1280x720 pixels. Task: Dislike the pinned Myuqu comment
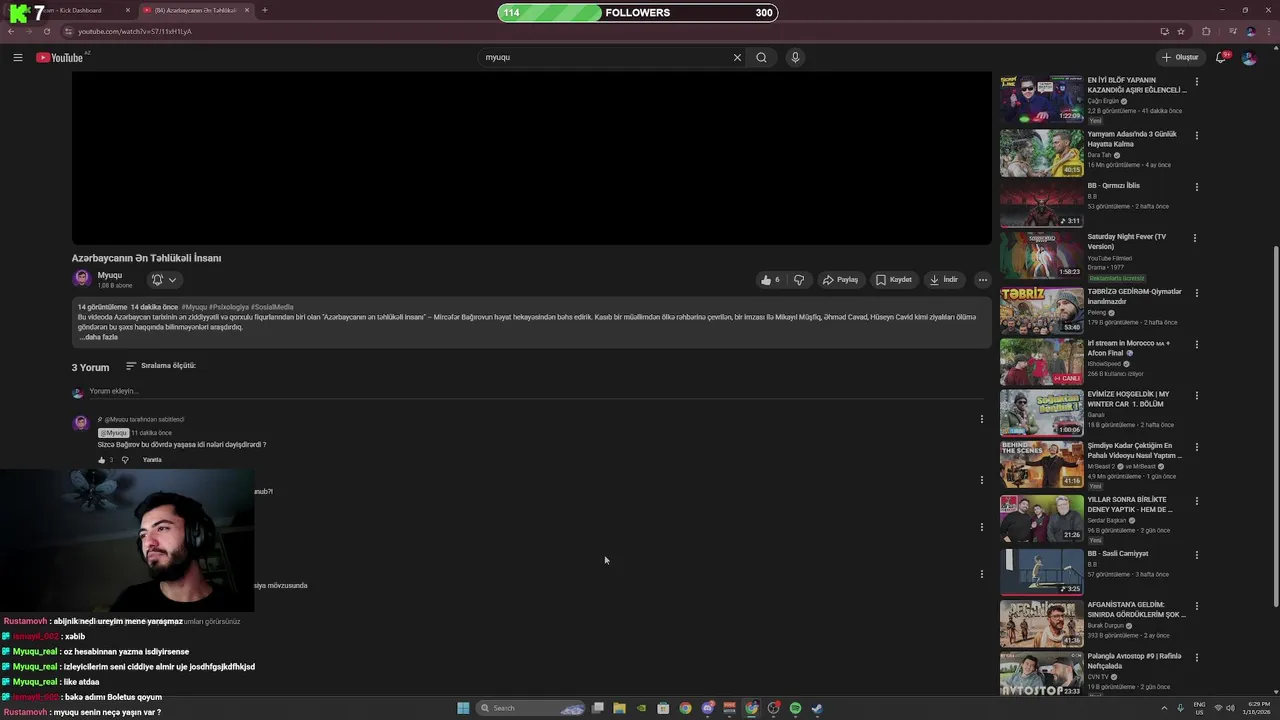pos(125,460)
